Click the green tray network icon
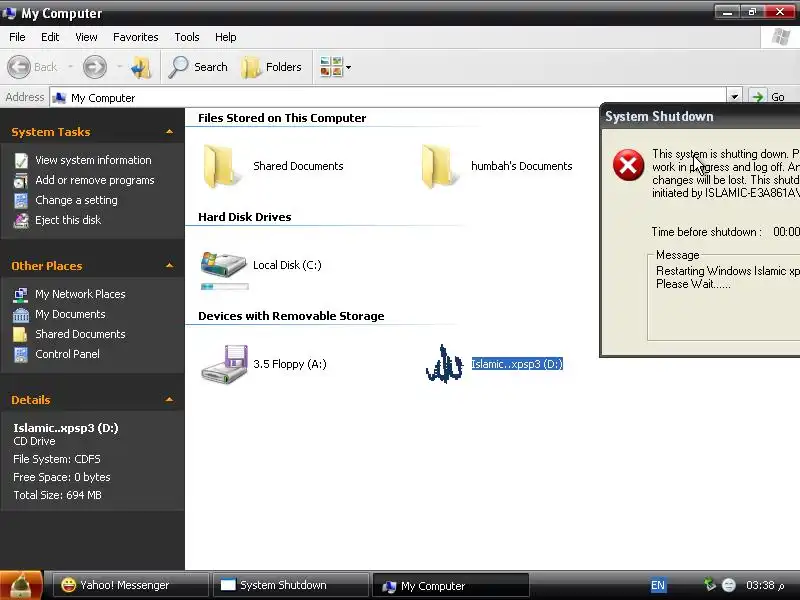800x600 pixels. click(710, 585)
